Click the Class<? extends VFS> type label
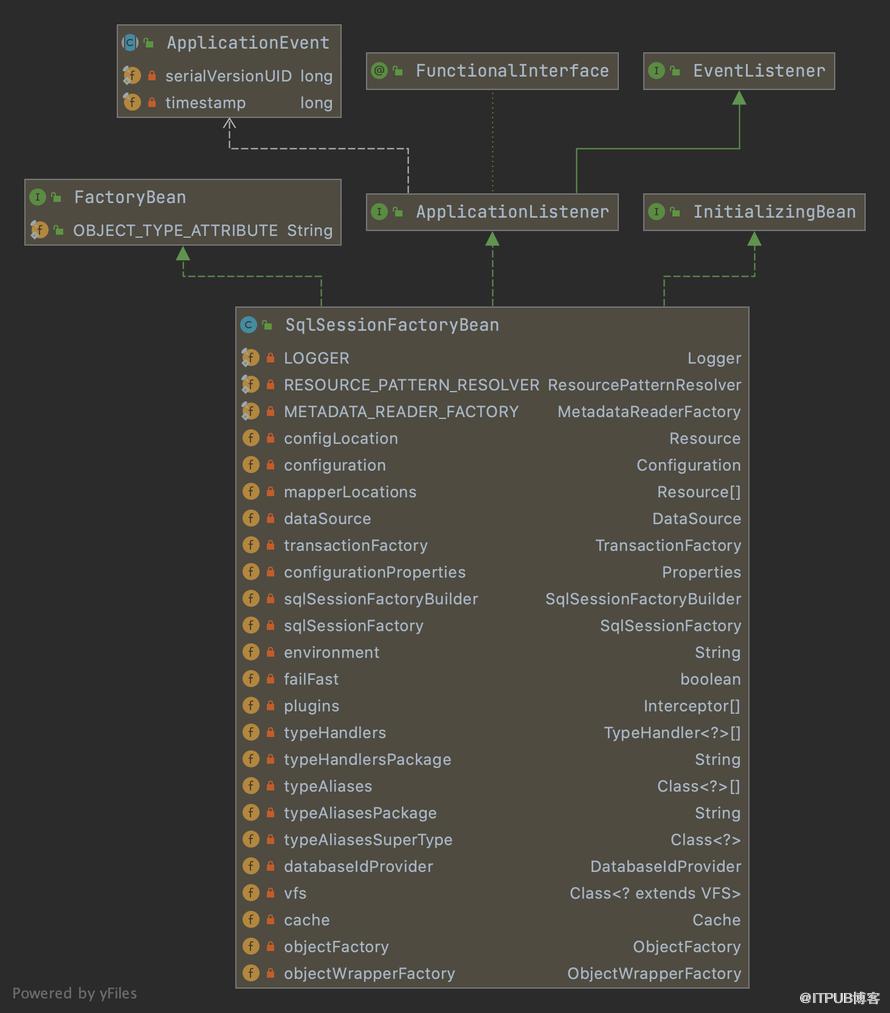Screen dimensions: 890x1013 (x=655, y=893)
